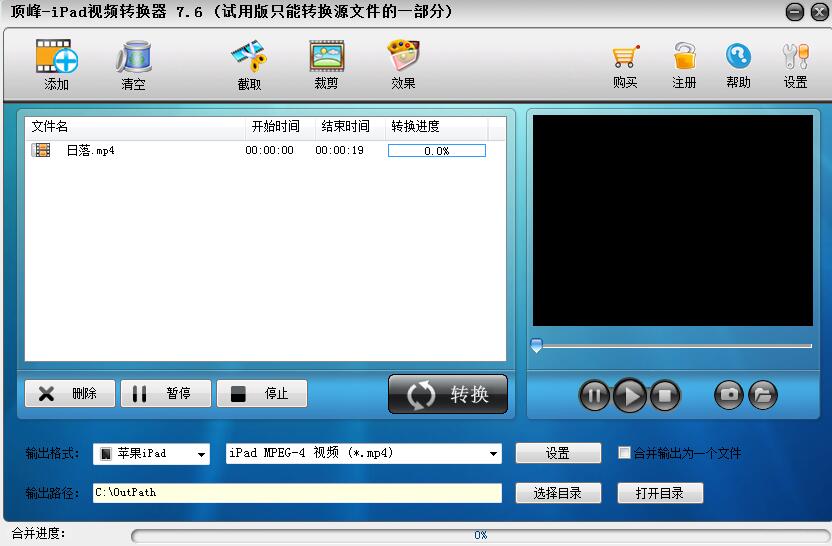Click the 结束时间 column header
Viewport: 832px width, 546px height.
[x=350, y=126]
